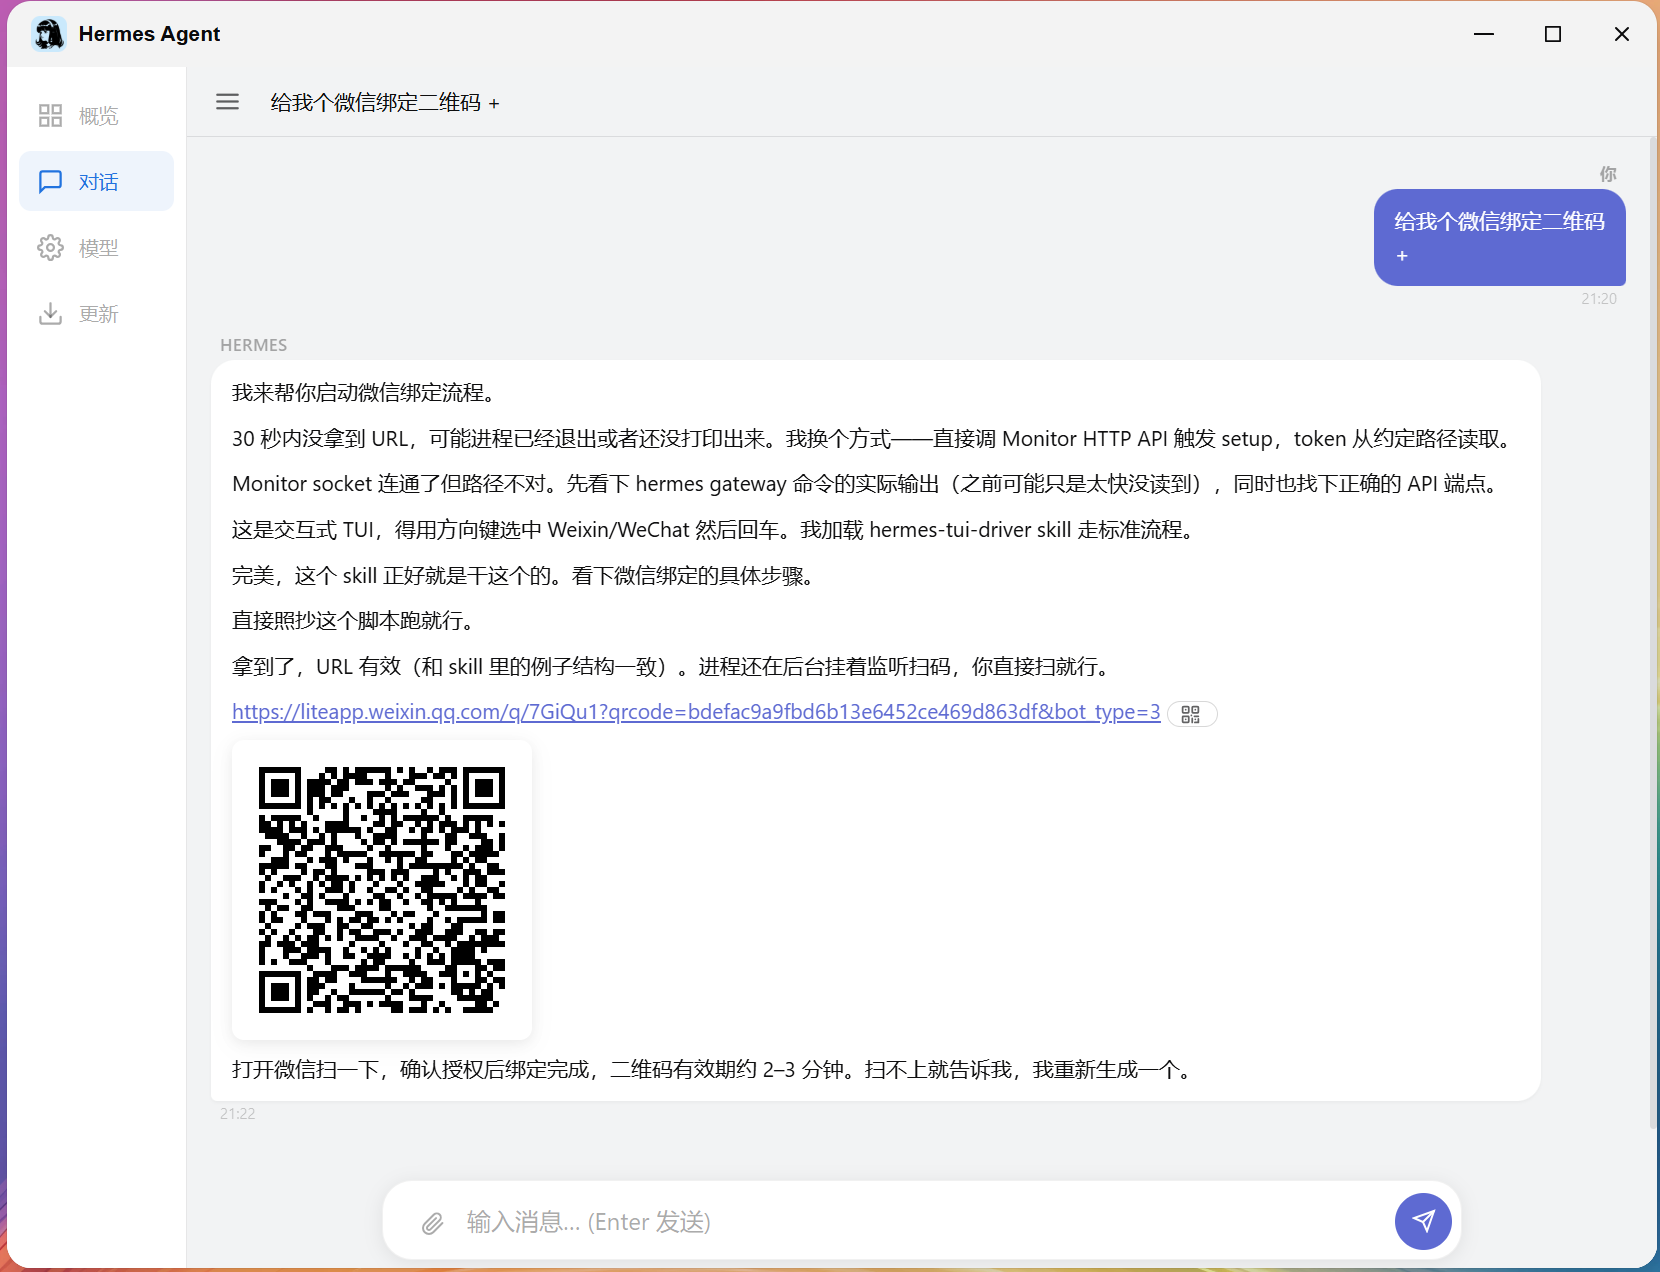
Task: Click the chat bubble icon in sidebar
Action: point(50,182)
